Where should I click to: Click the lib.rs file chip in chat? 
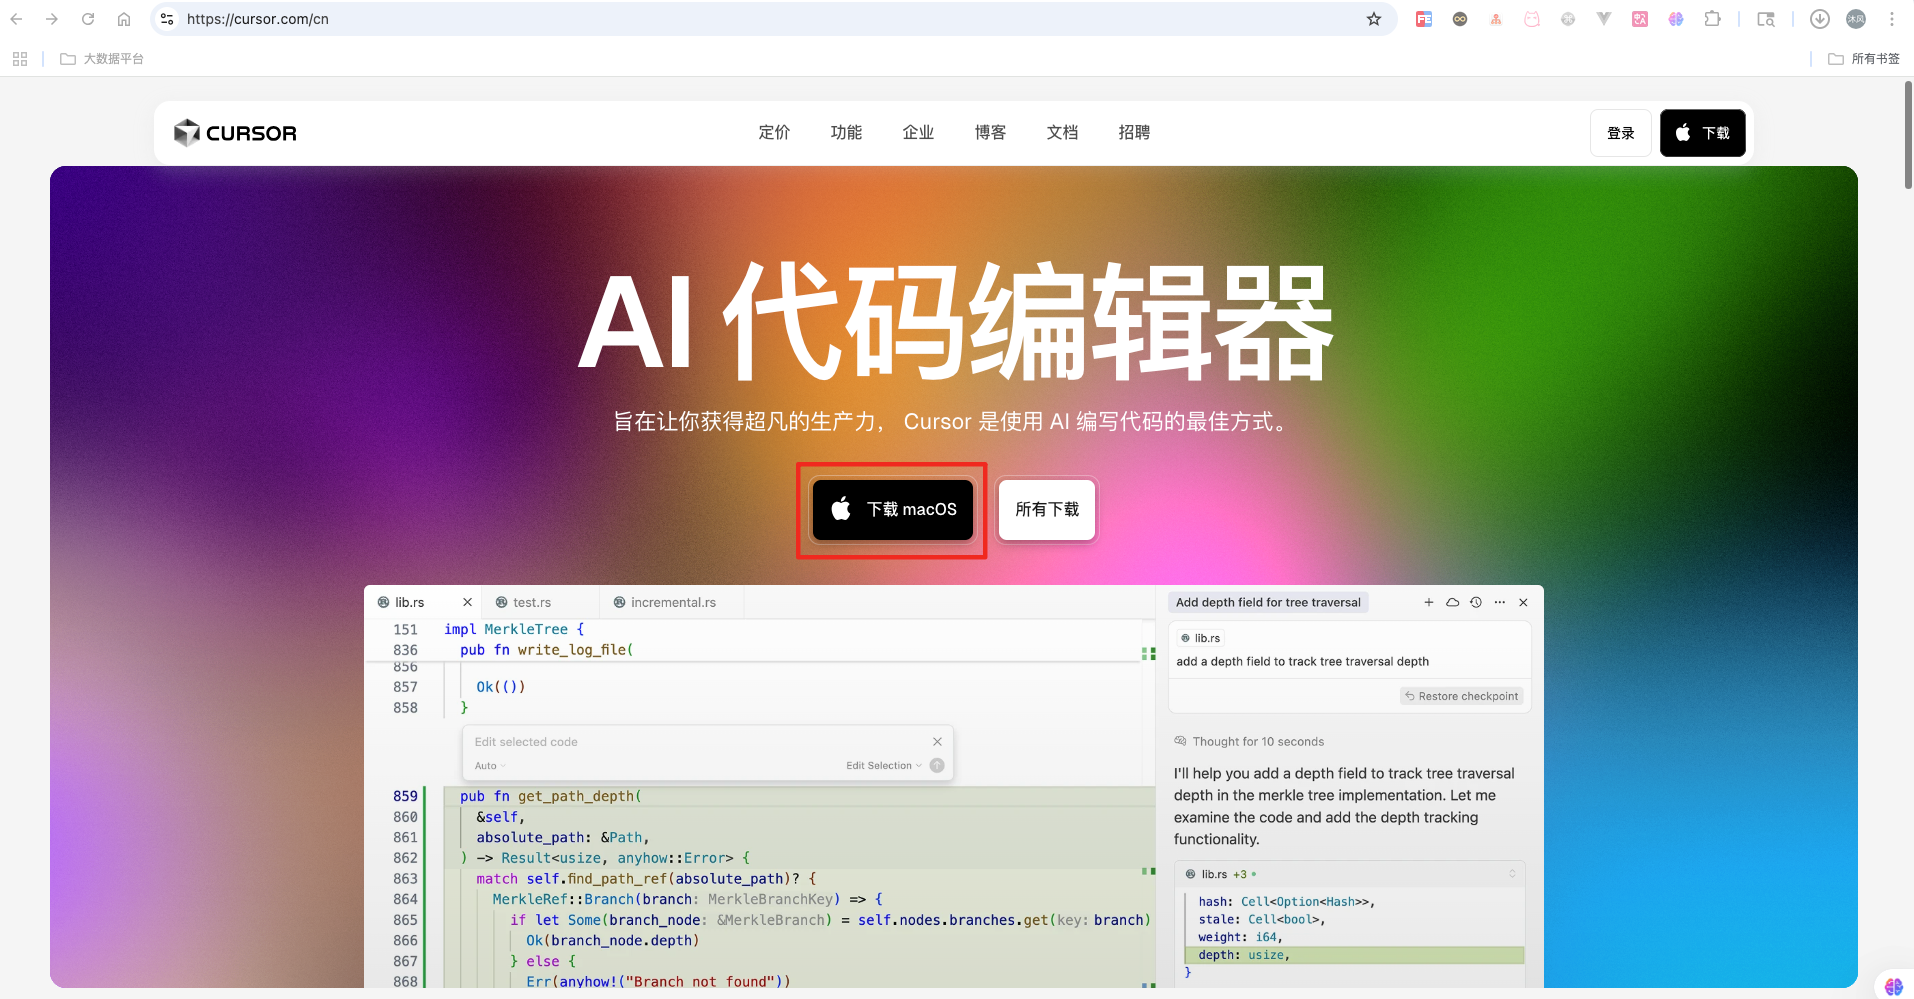1200,638
